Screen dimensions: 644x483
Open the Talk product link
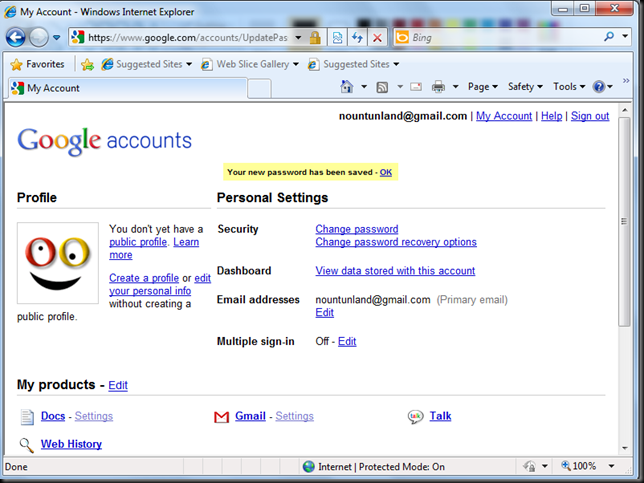440,416
